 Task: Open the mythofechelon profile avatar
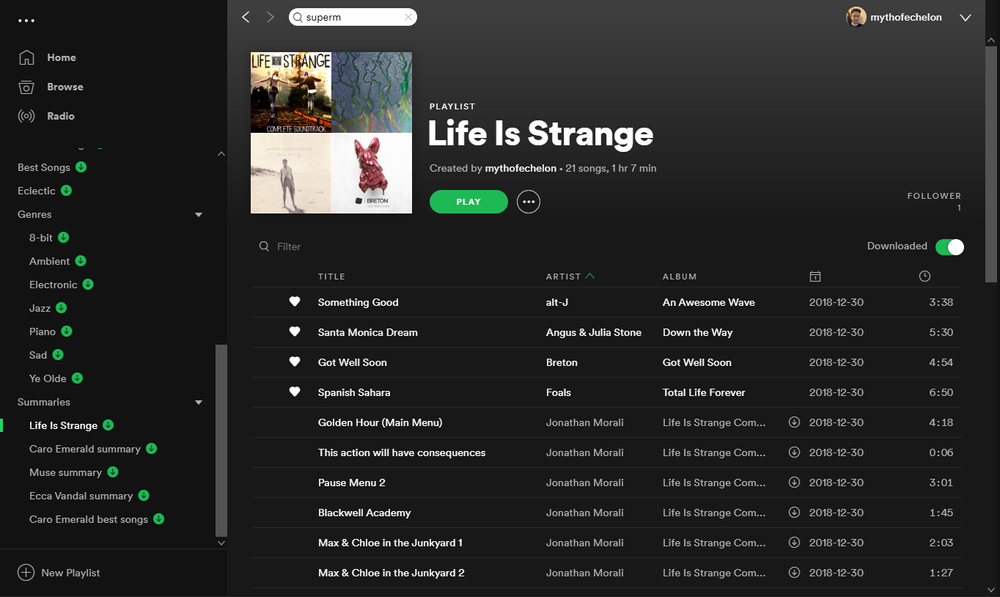tap(856, 17)
